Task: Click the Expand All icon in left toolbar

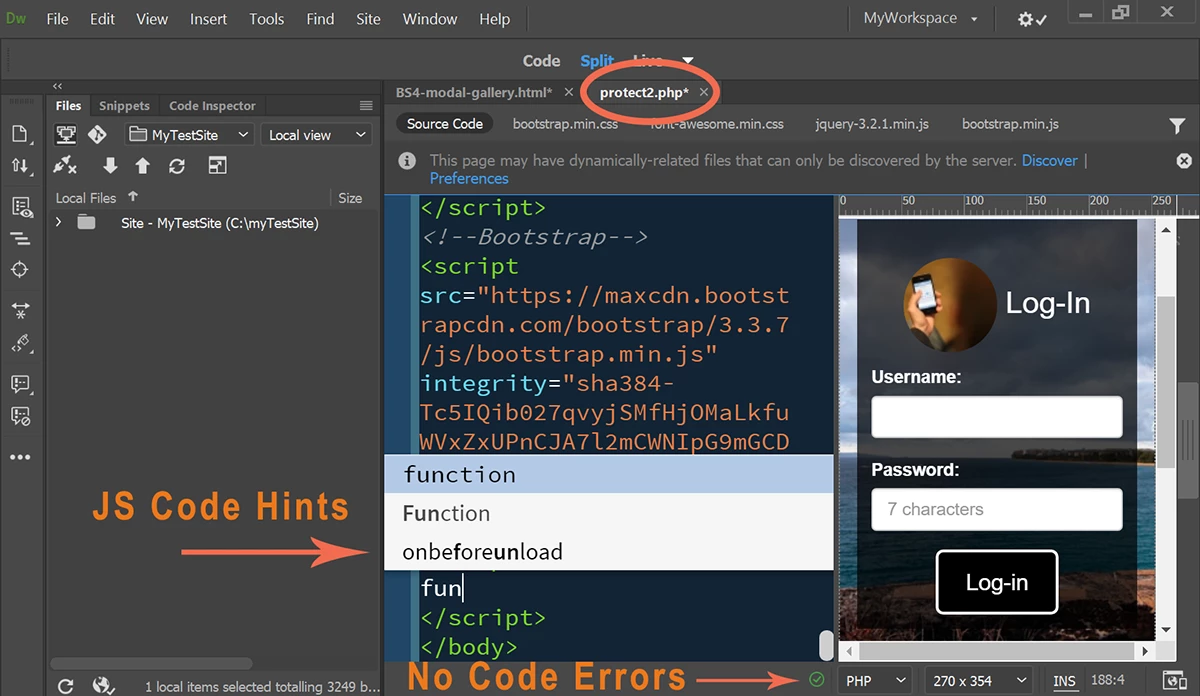Action: click(21, 311)
